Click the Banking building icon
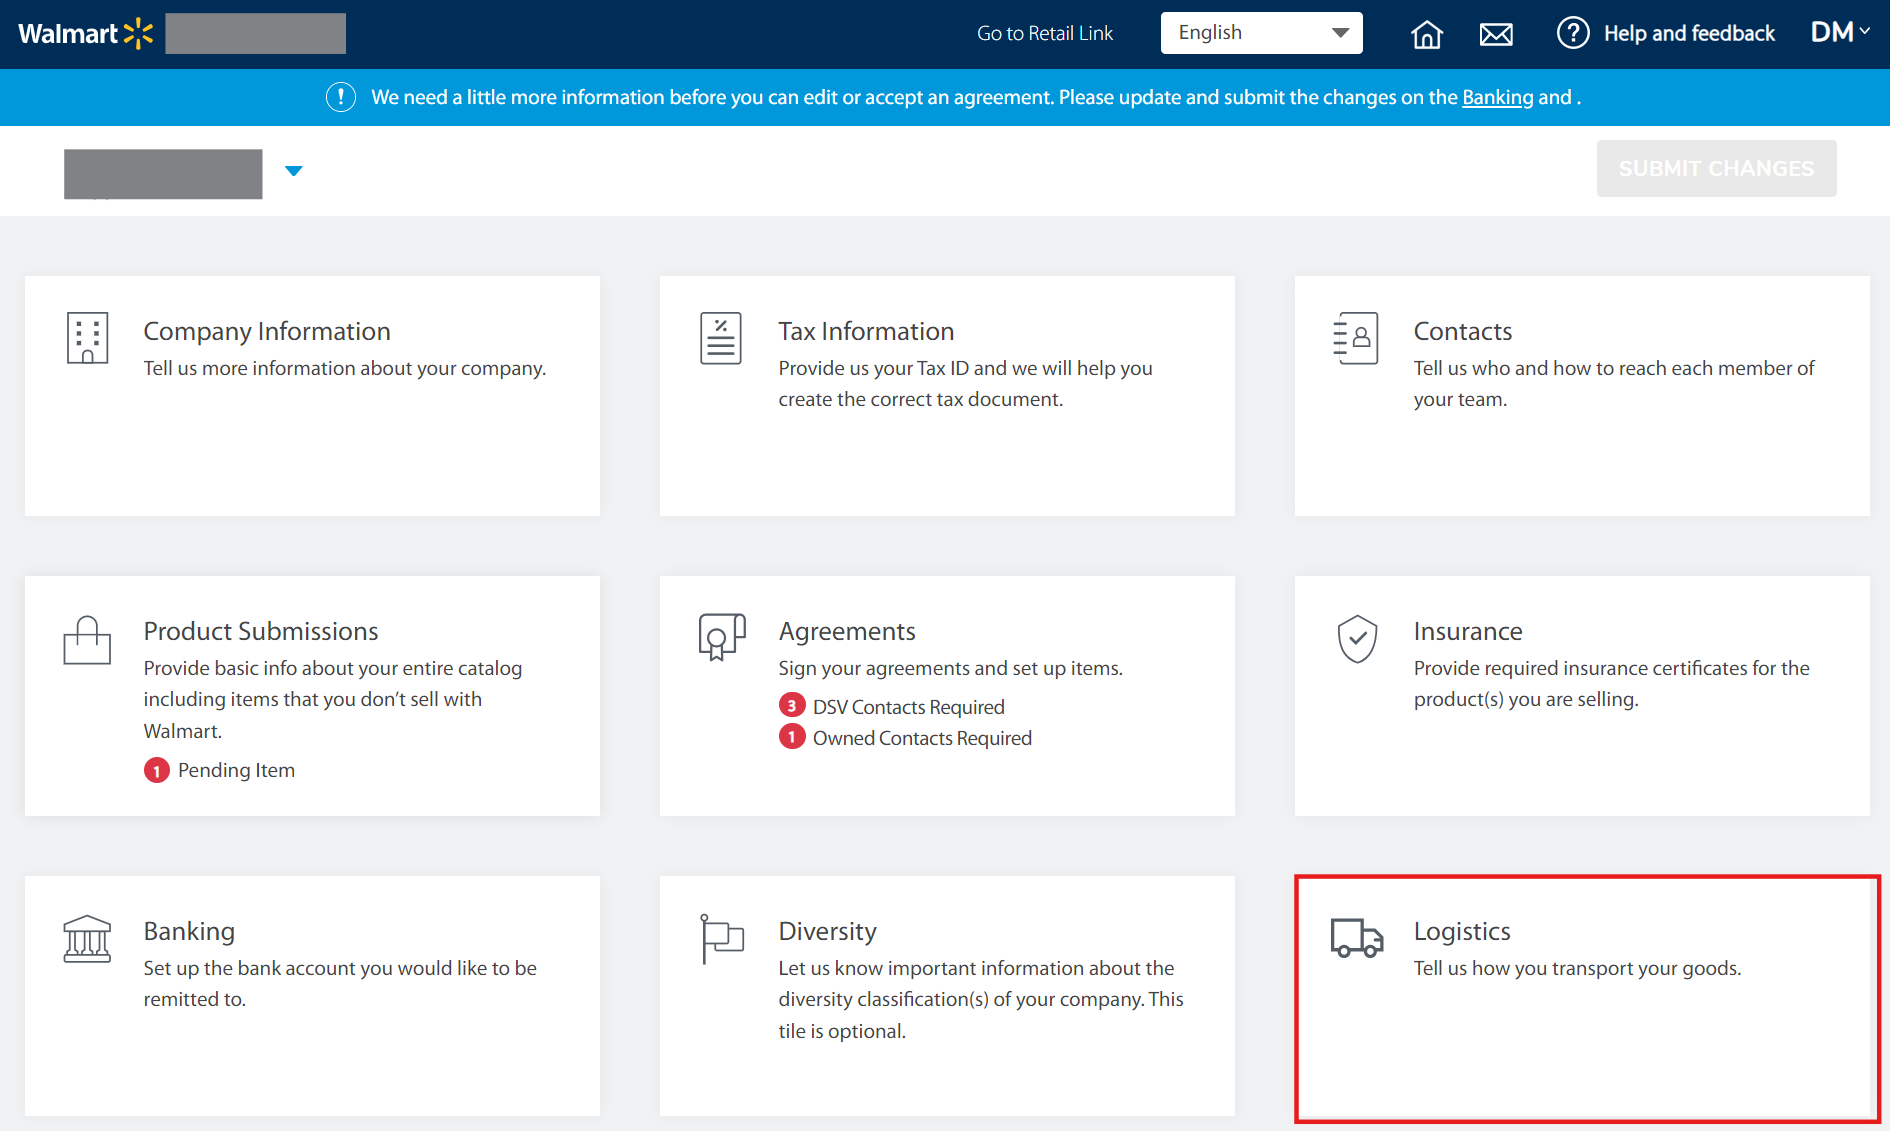This screenshot has width=1890, height=1131. click(87, 939)
